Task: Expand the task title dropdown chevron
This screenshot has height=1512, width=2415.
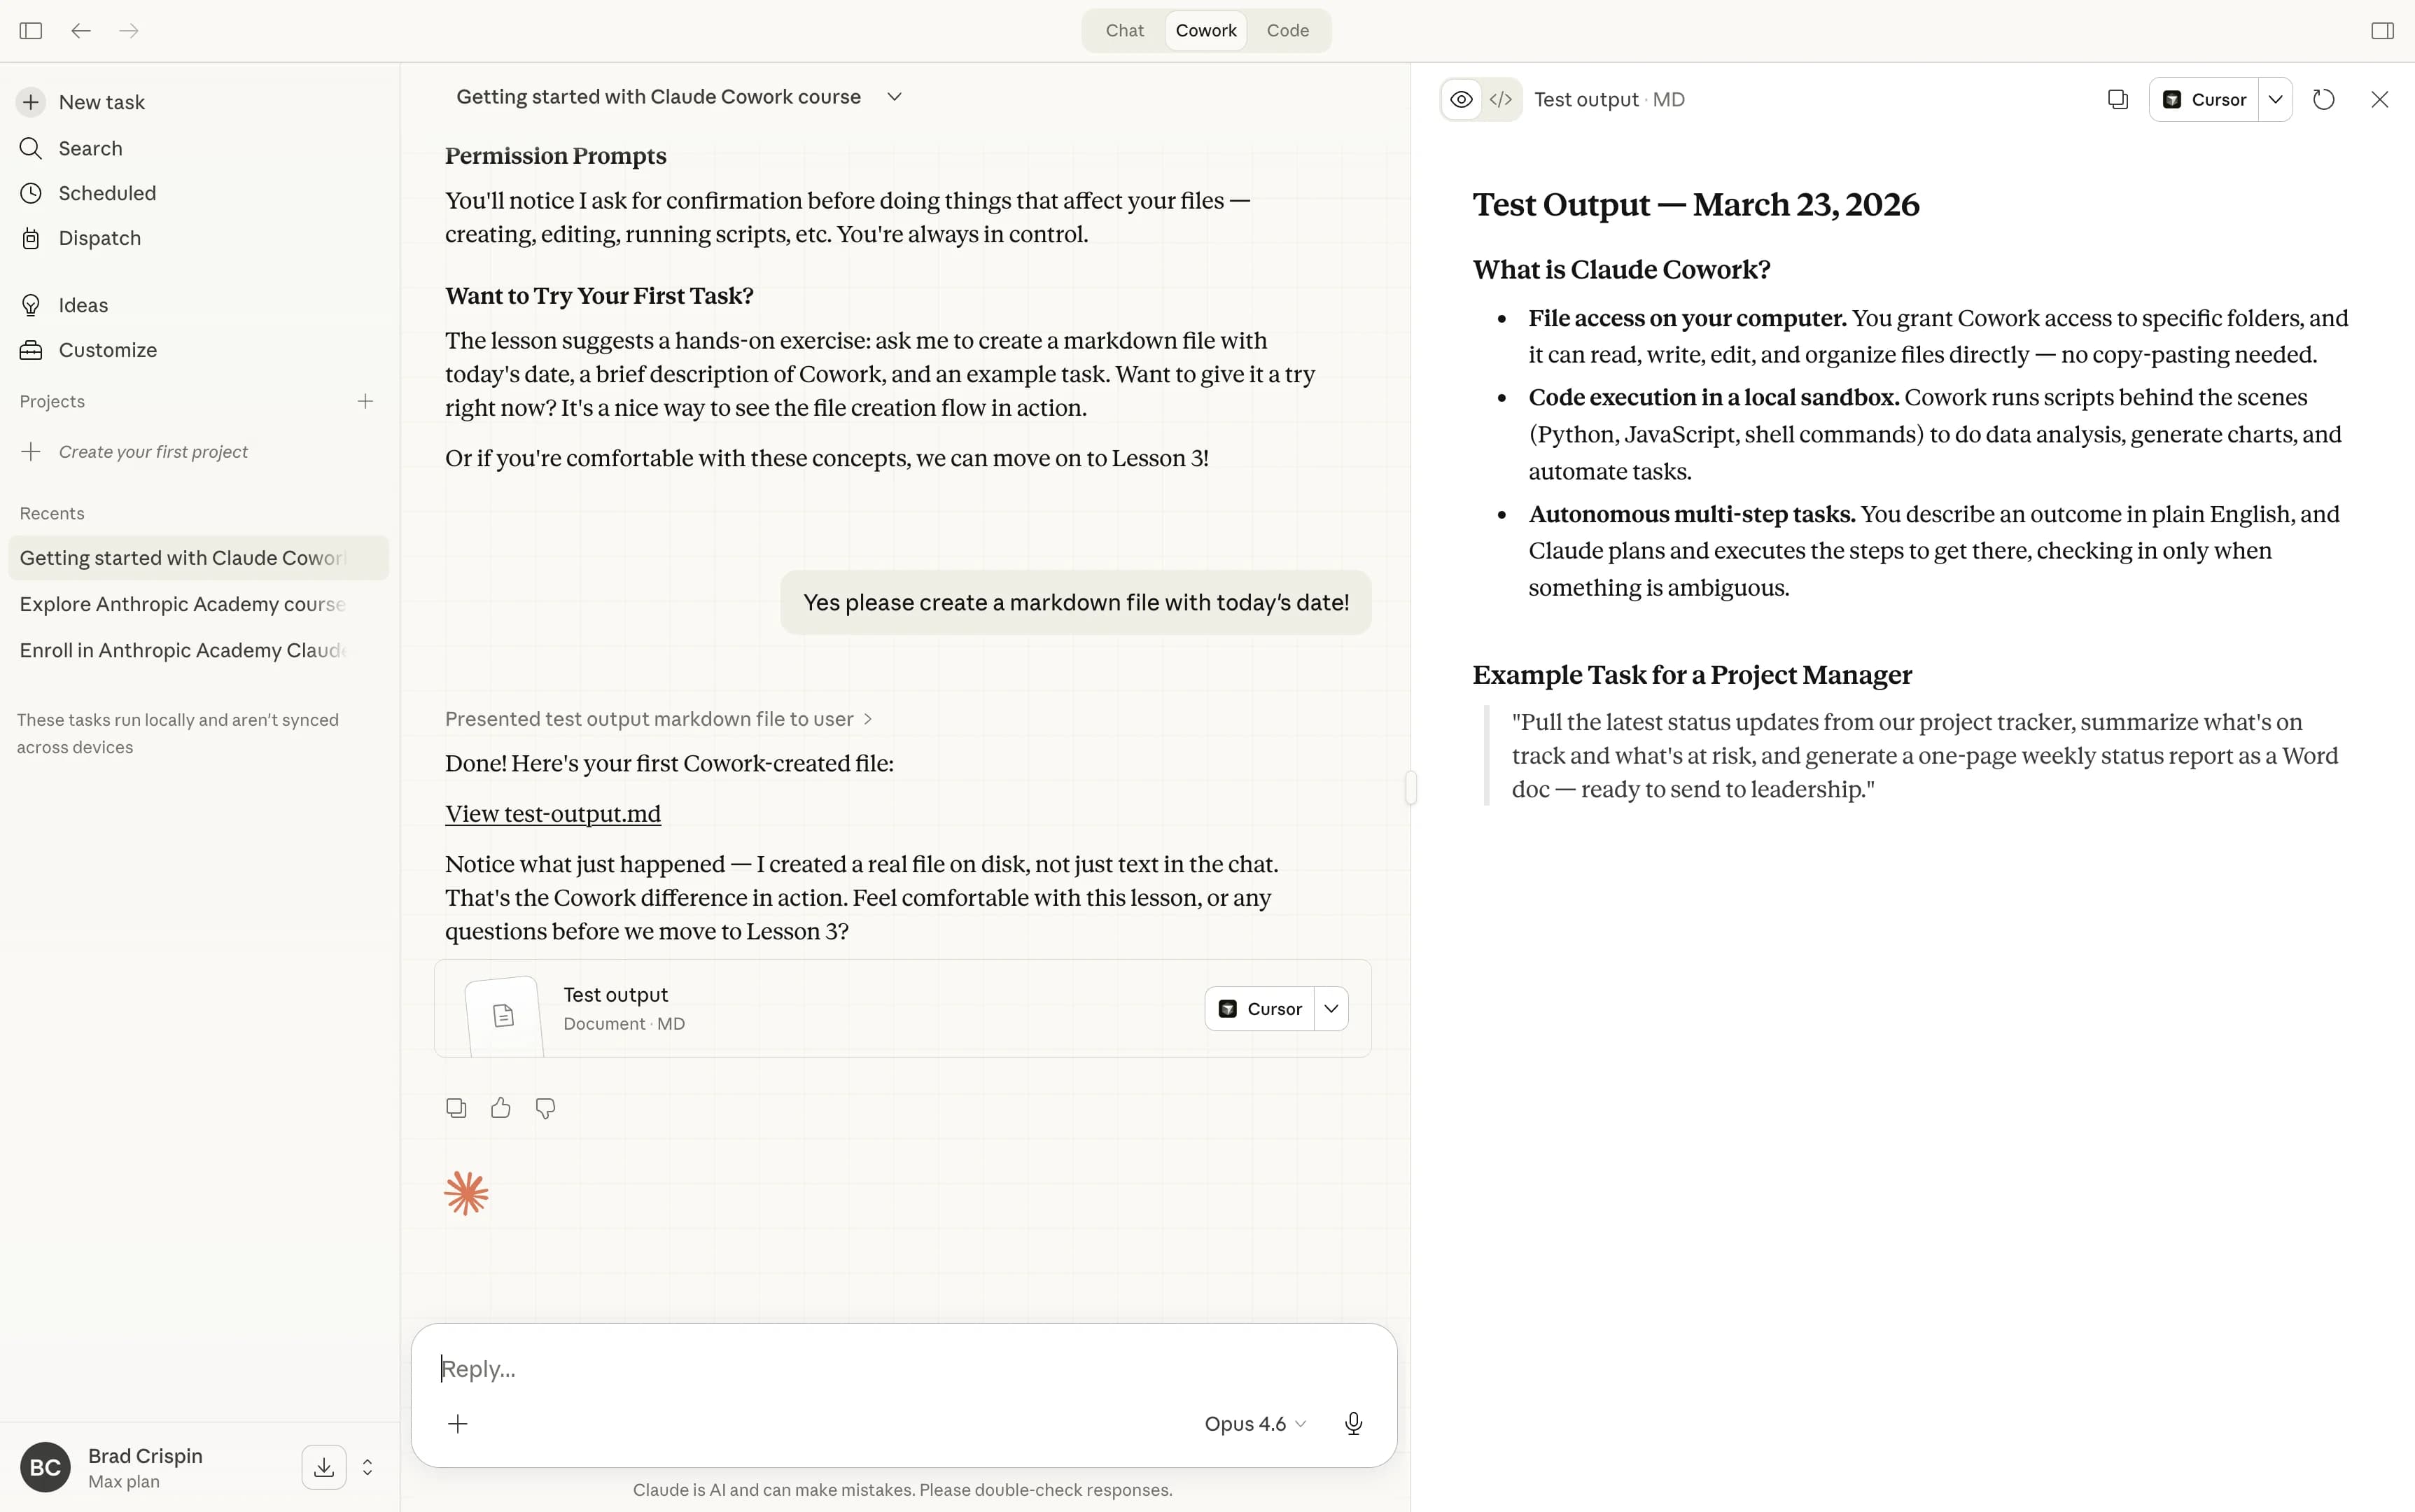Action: point(894,97)
